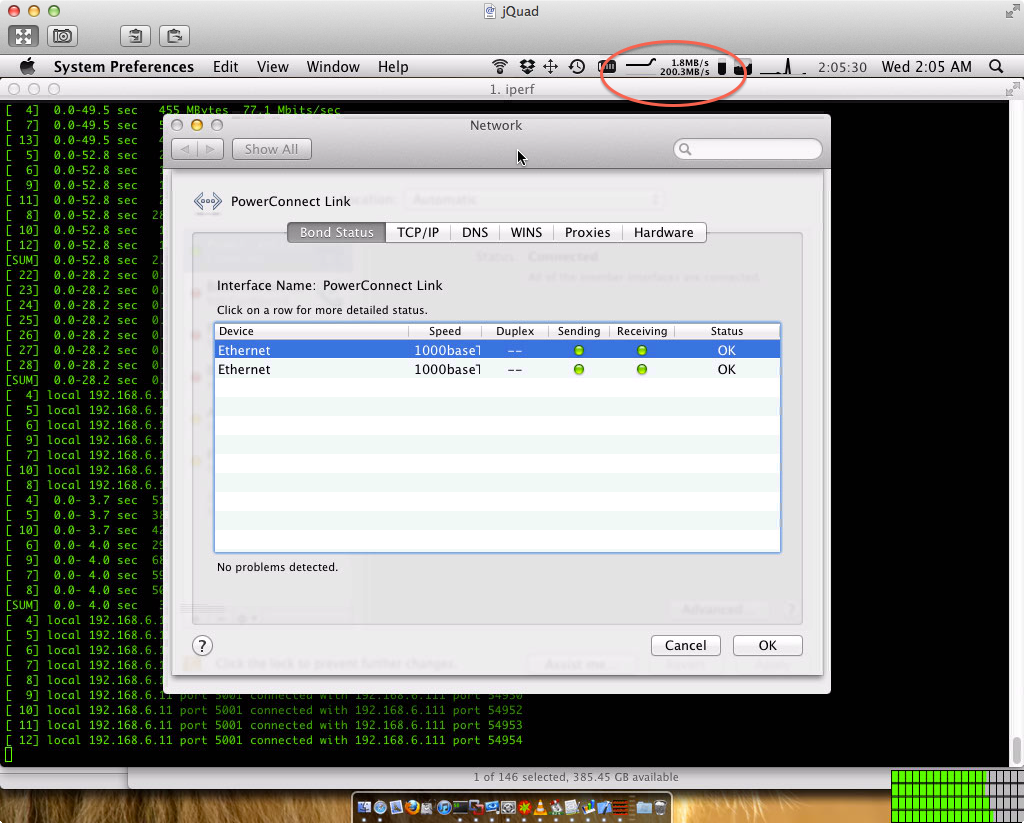Click '1 of 146 selected, 385.45 GB available' status
Viewport: 1024px width, 823px height.
[576, 777]
